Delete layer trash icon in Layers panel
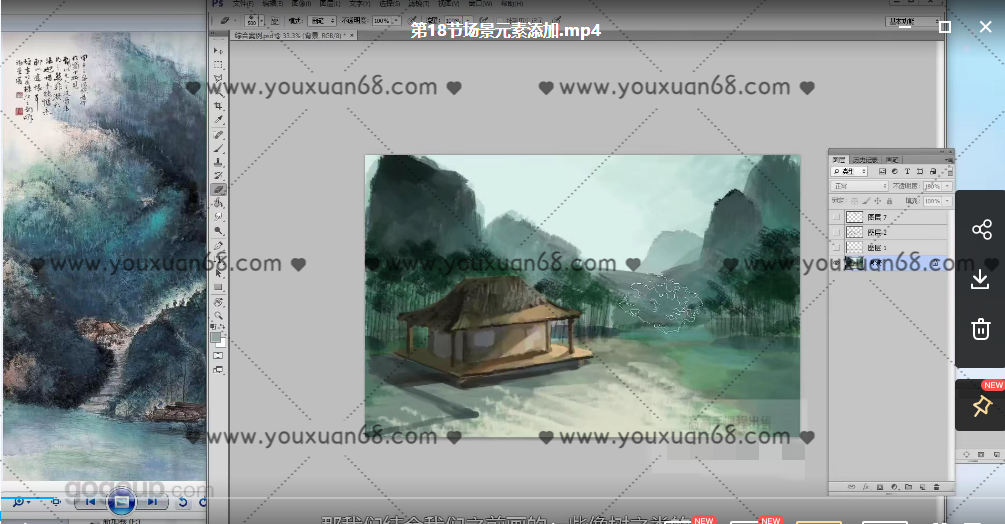Image resolution: width=1005 pixels, height=524 pixels. (936, 487)
